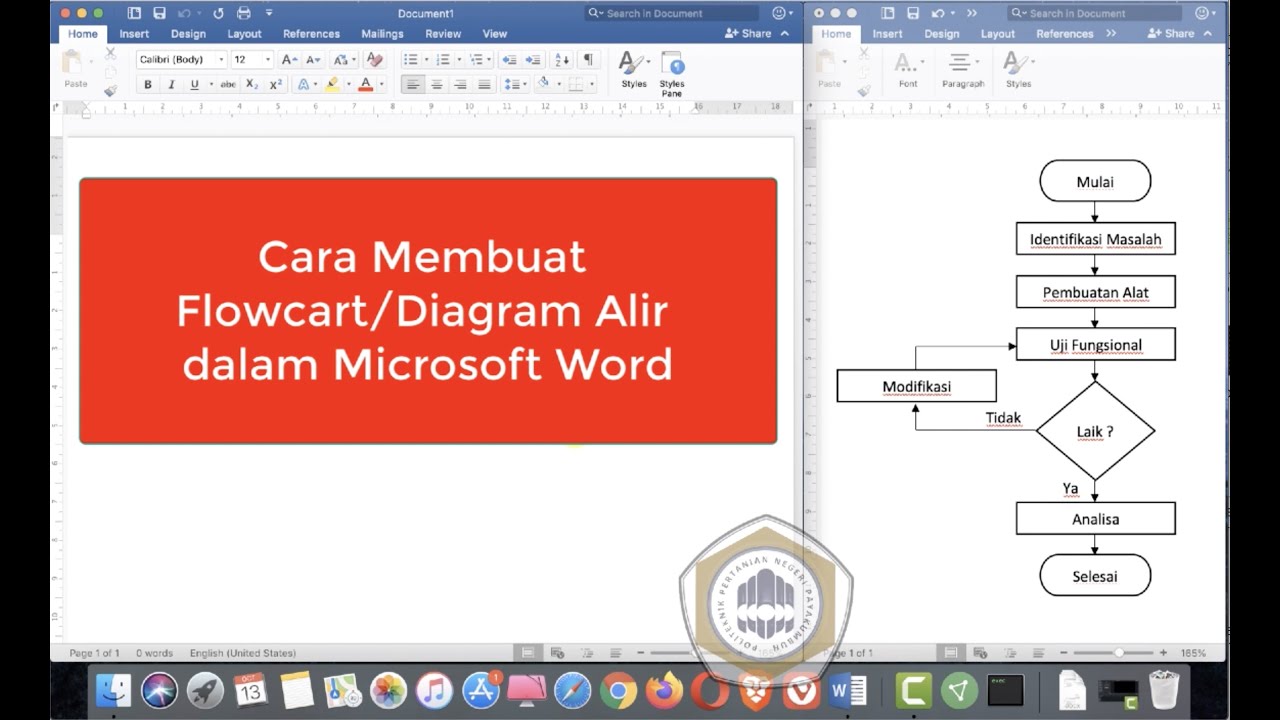Switch to Design tab in Document1 window

[188, 33]
